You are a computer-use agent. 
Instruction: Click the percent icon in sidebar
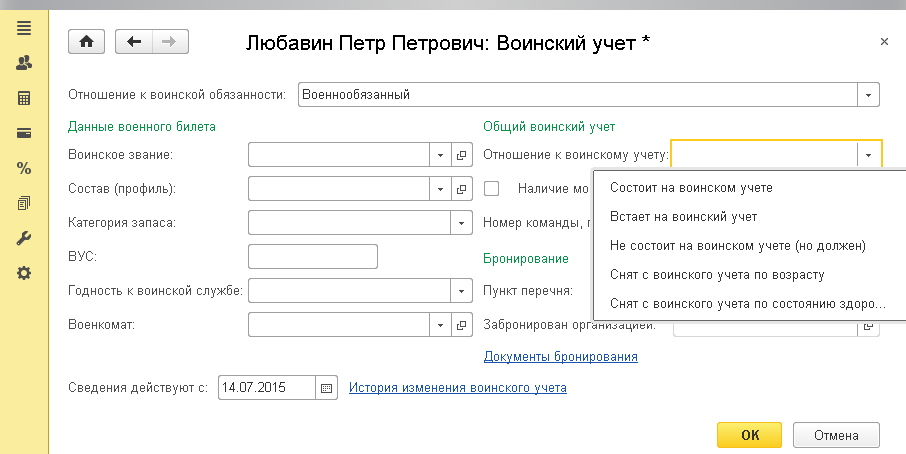pyautogui.click(x=24, y=168)
